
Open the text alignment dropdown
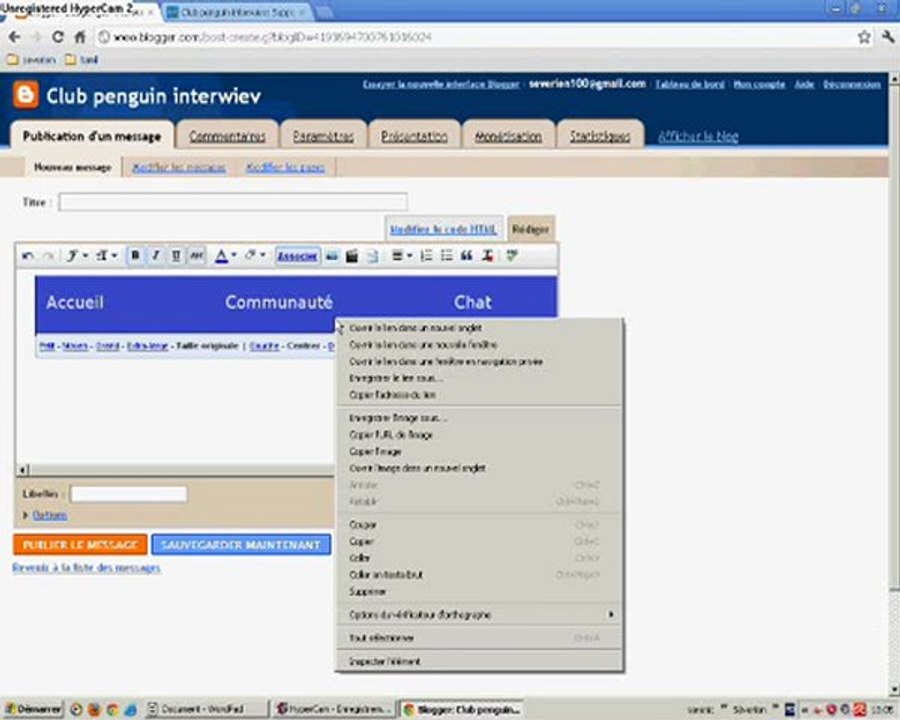[x=402, y=256]
